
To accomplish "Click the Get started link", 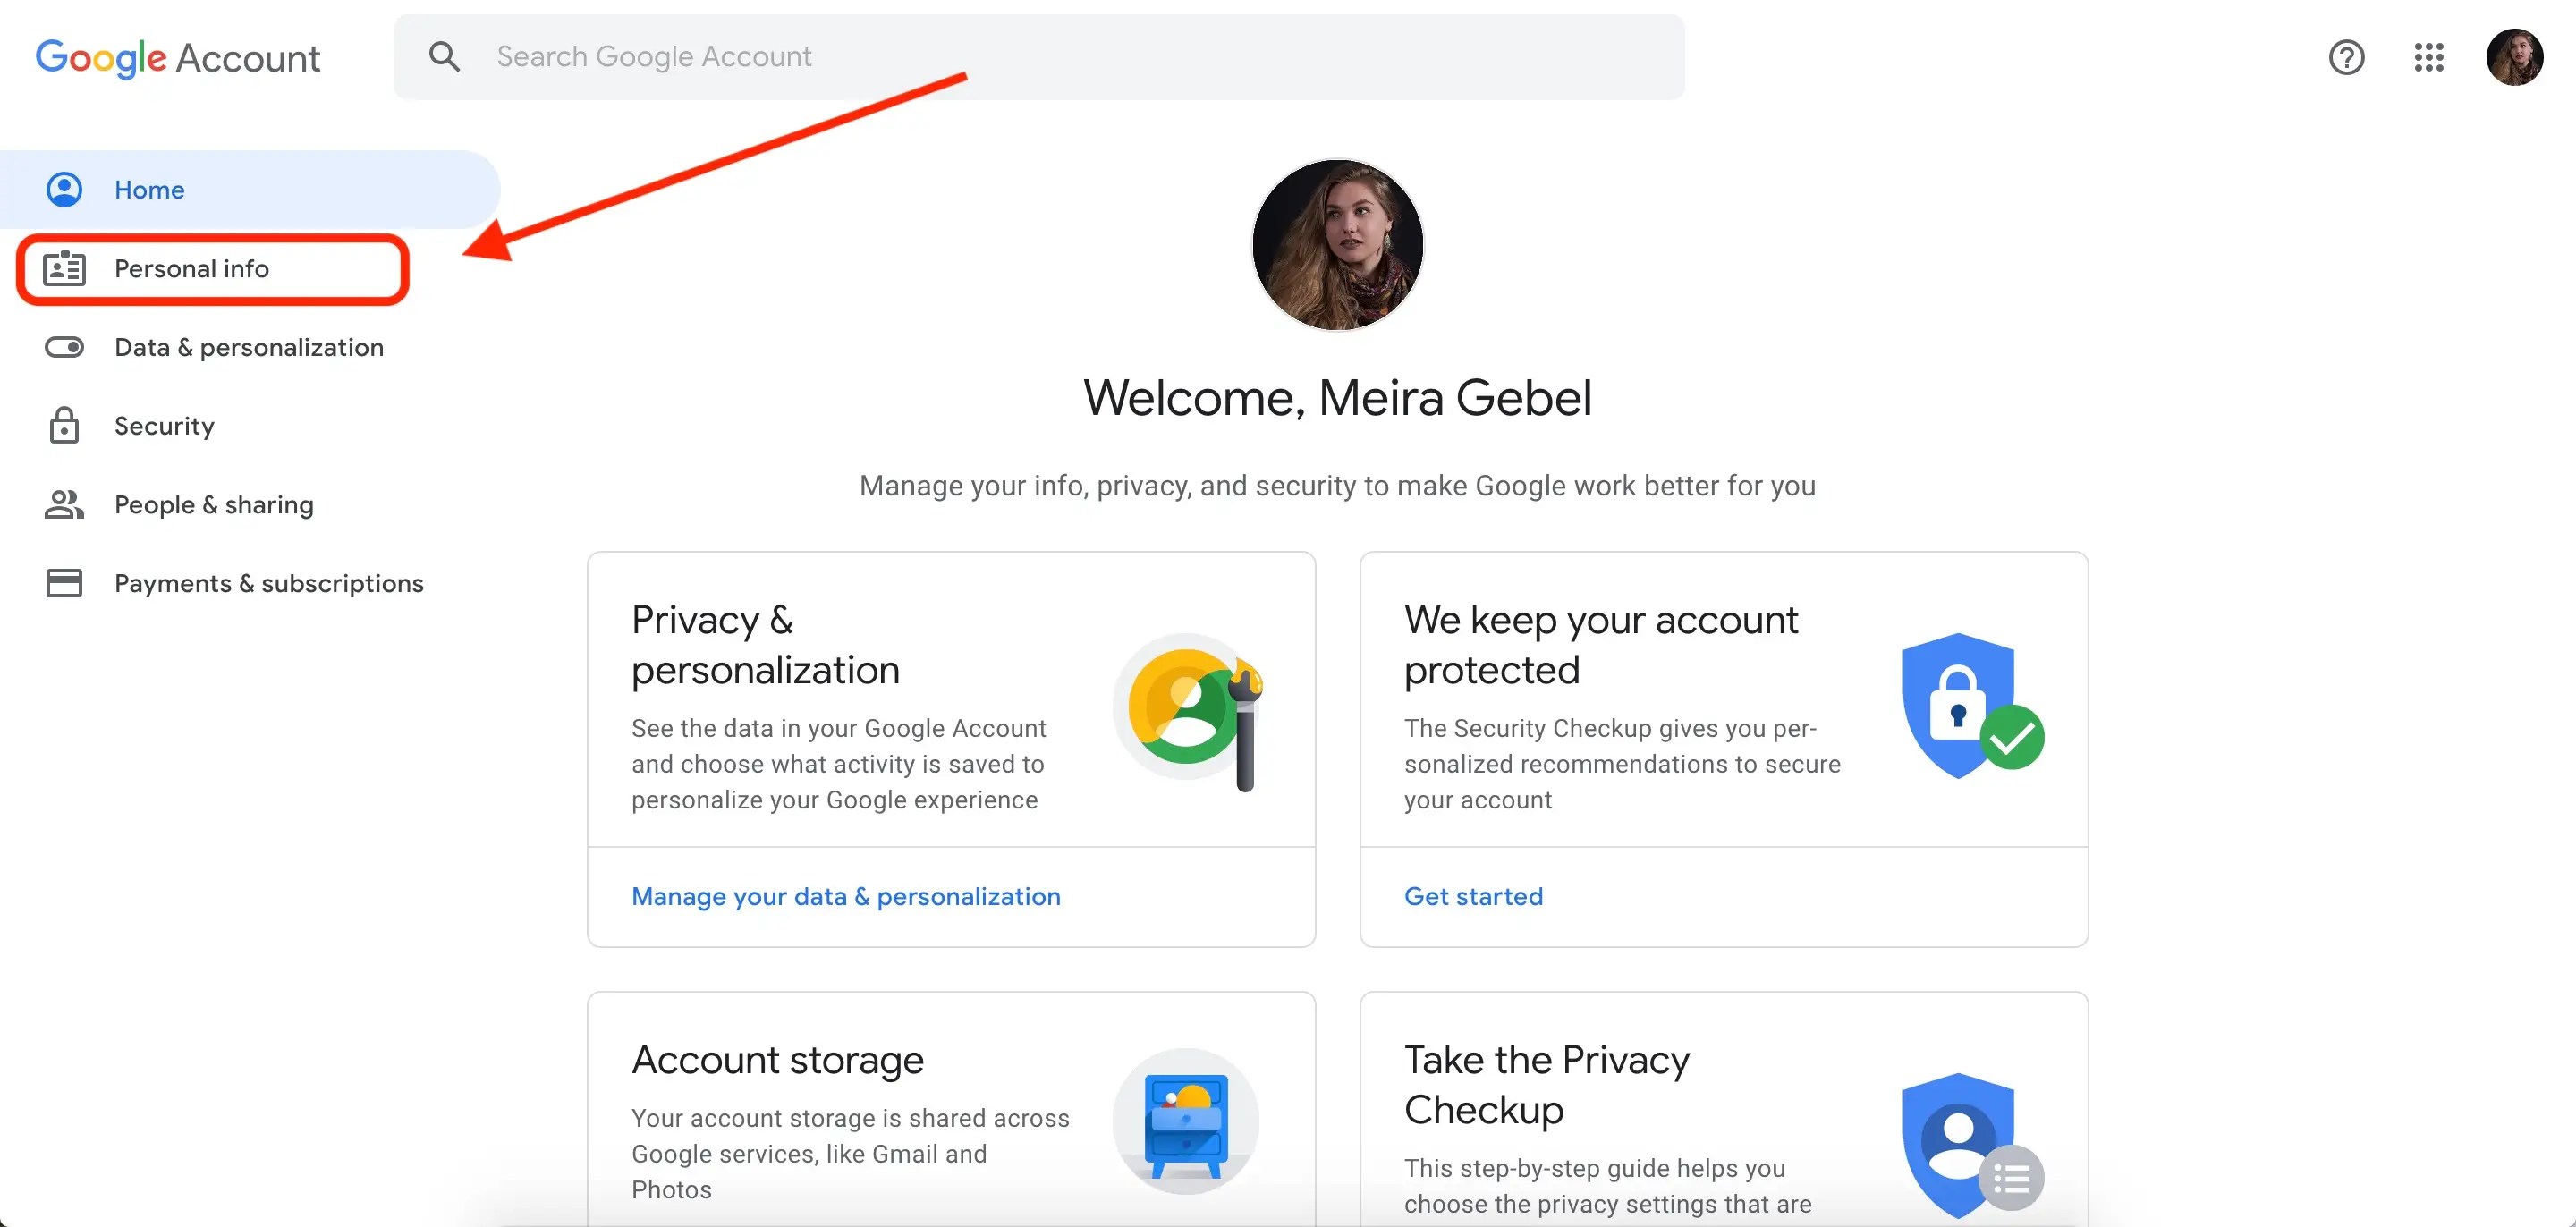I will click(x=1473, y=896).
